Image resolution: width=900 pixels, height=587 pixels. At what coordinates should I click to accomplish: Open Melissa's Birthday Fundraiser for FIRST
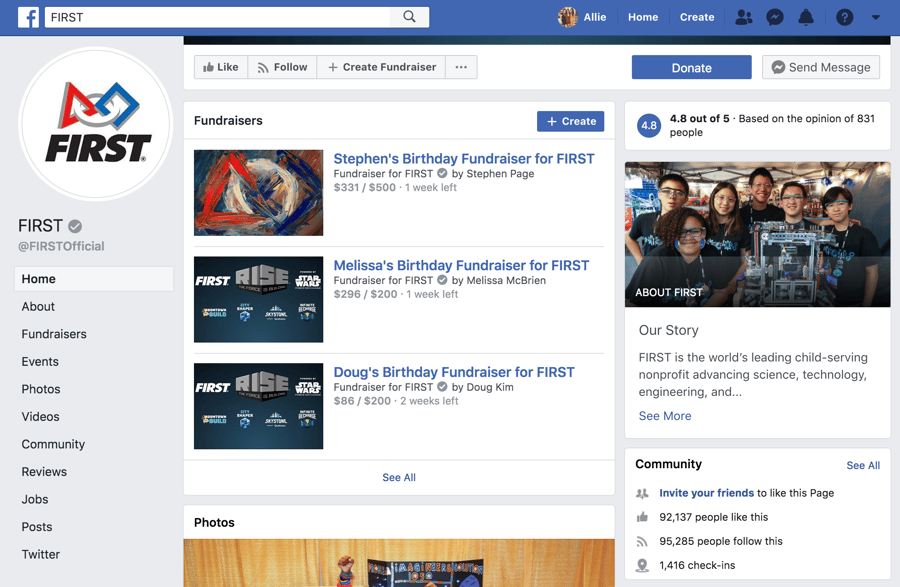pyautogui.click(x=461, y=265)
